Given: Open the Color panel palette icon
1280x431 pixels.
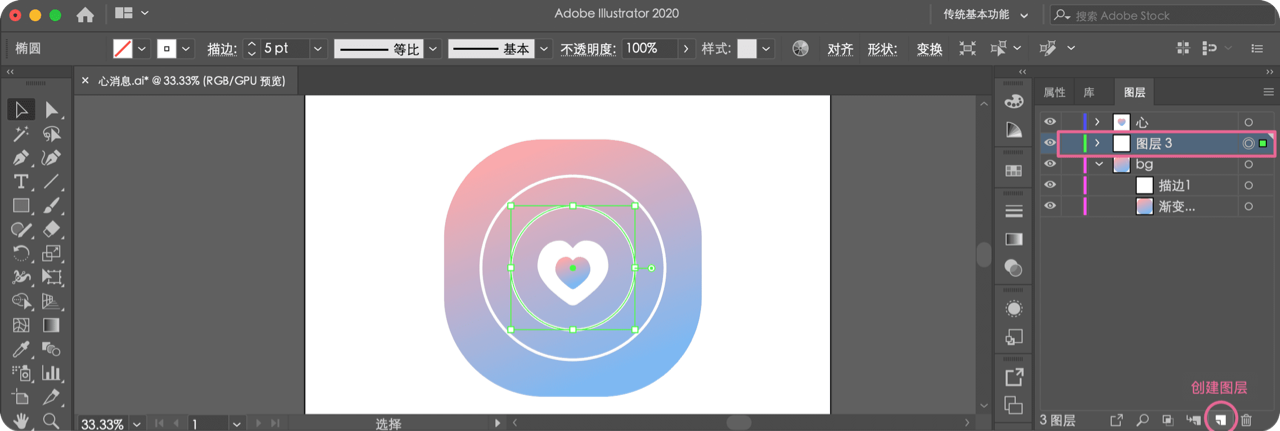Looking at the screenshot, I should point(1014,101).
